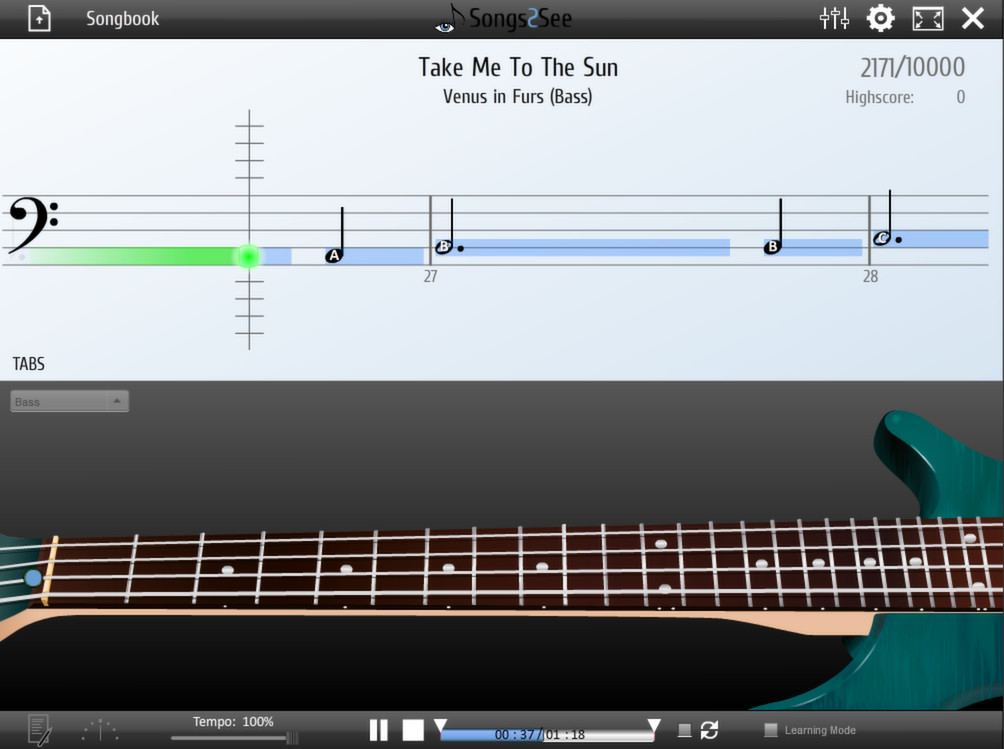Open the Bass instrument dropdown

coord(68,401)
